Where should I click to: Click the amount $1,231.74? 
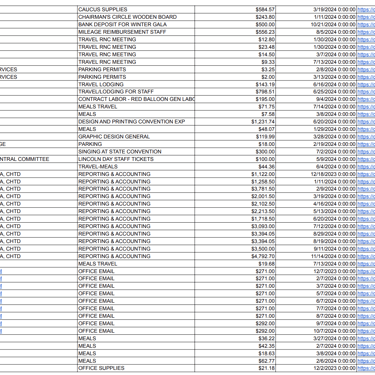(263, 122)
